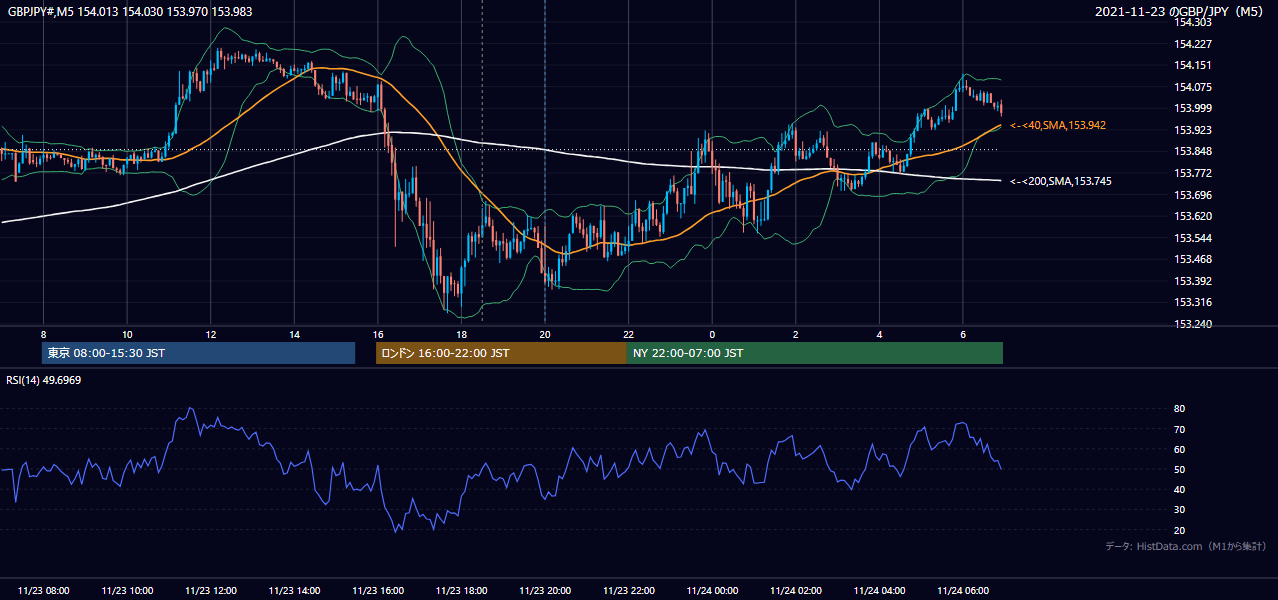Click the 11/23 12:00 time label
The height and width of the screenshot is (600, 1278).
pyautogui.click(x=210, y=591)
